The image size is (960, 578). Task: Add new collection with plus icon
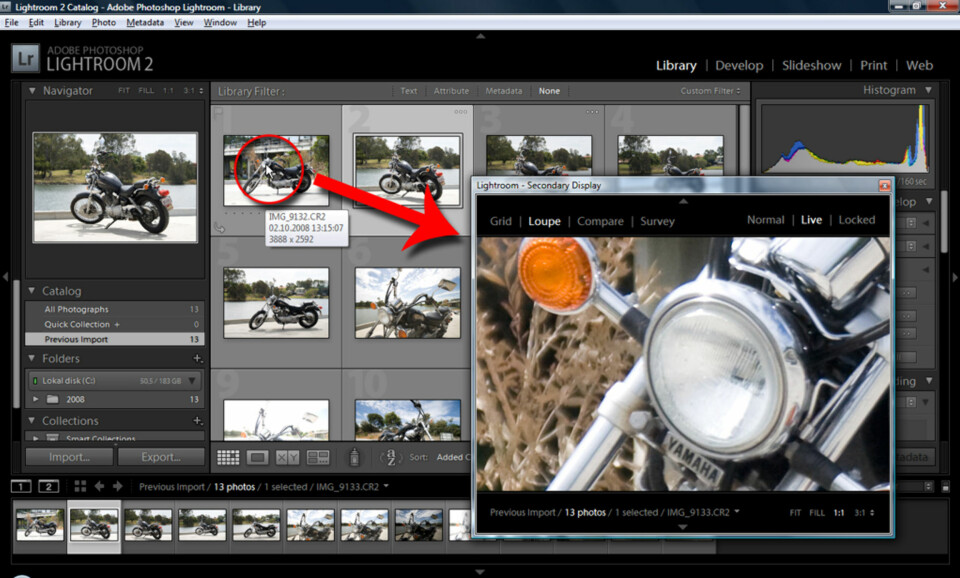[x=197, y=421]
